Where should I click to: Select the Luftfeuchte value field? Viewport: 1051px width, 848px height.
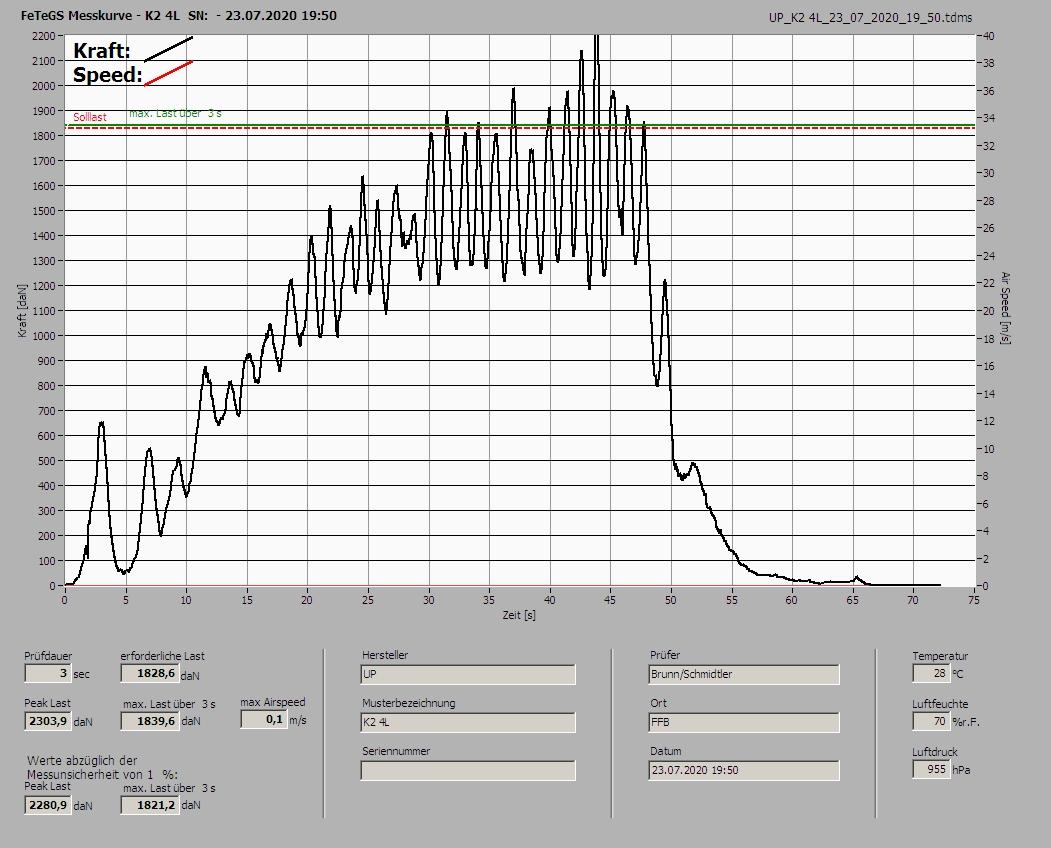click(x=930, y=721)
